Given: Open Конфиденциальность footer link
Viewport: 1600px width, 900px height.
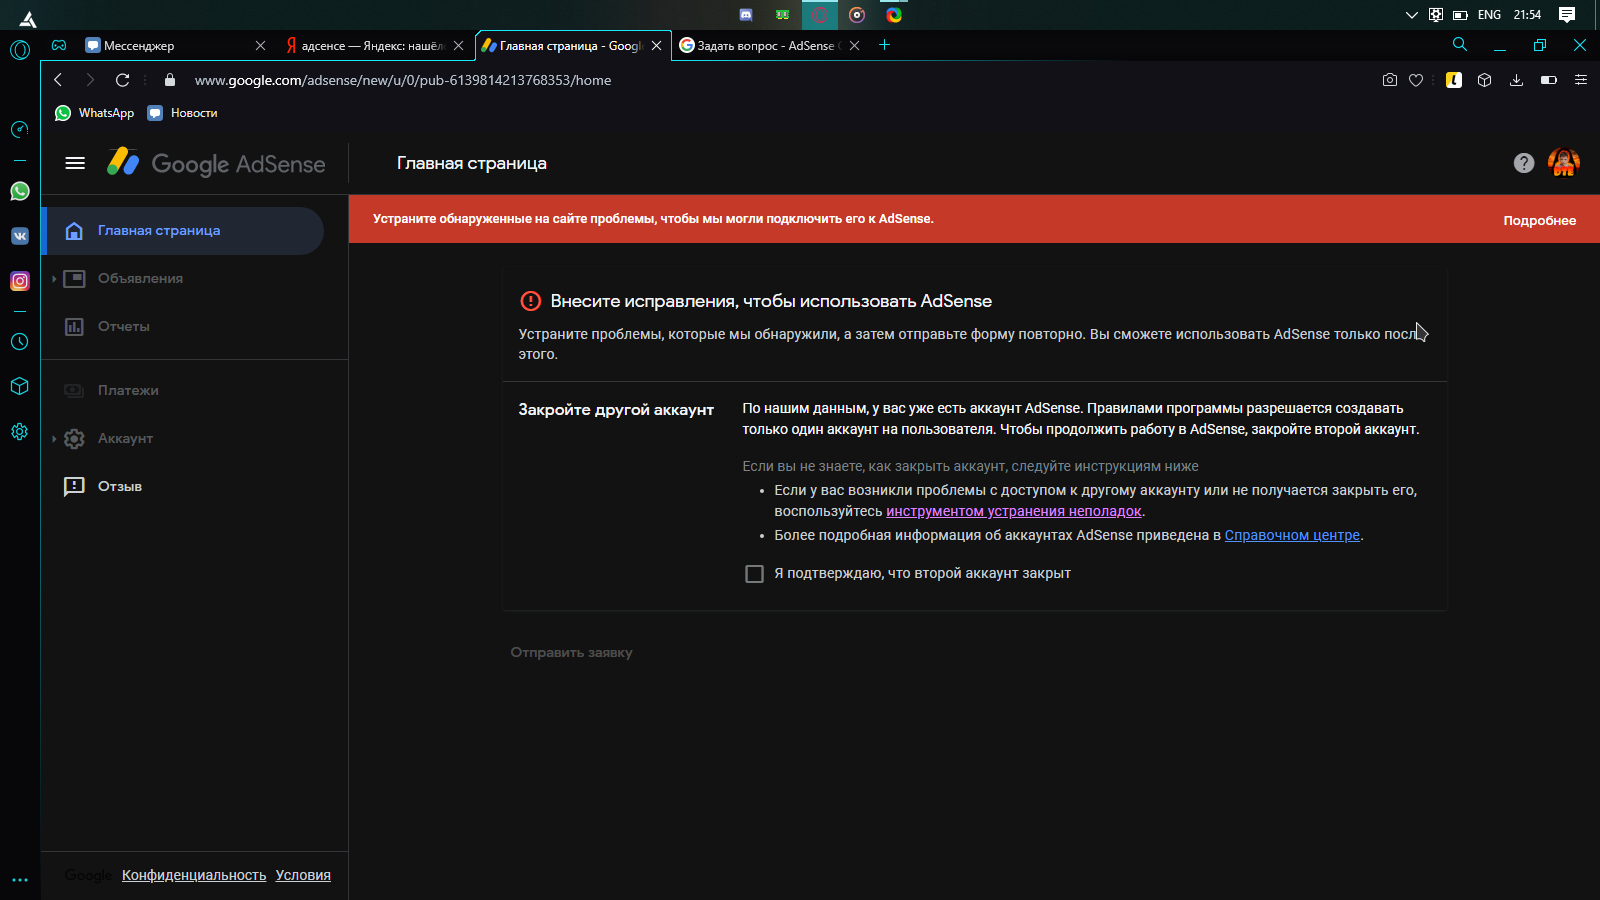Looking at the screenshot, I should point(194,875).
